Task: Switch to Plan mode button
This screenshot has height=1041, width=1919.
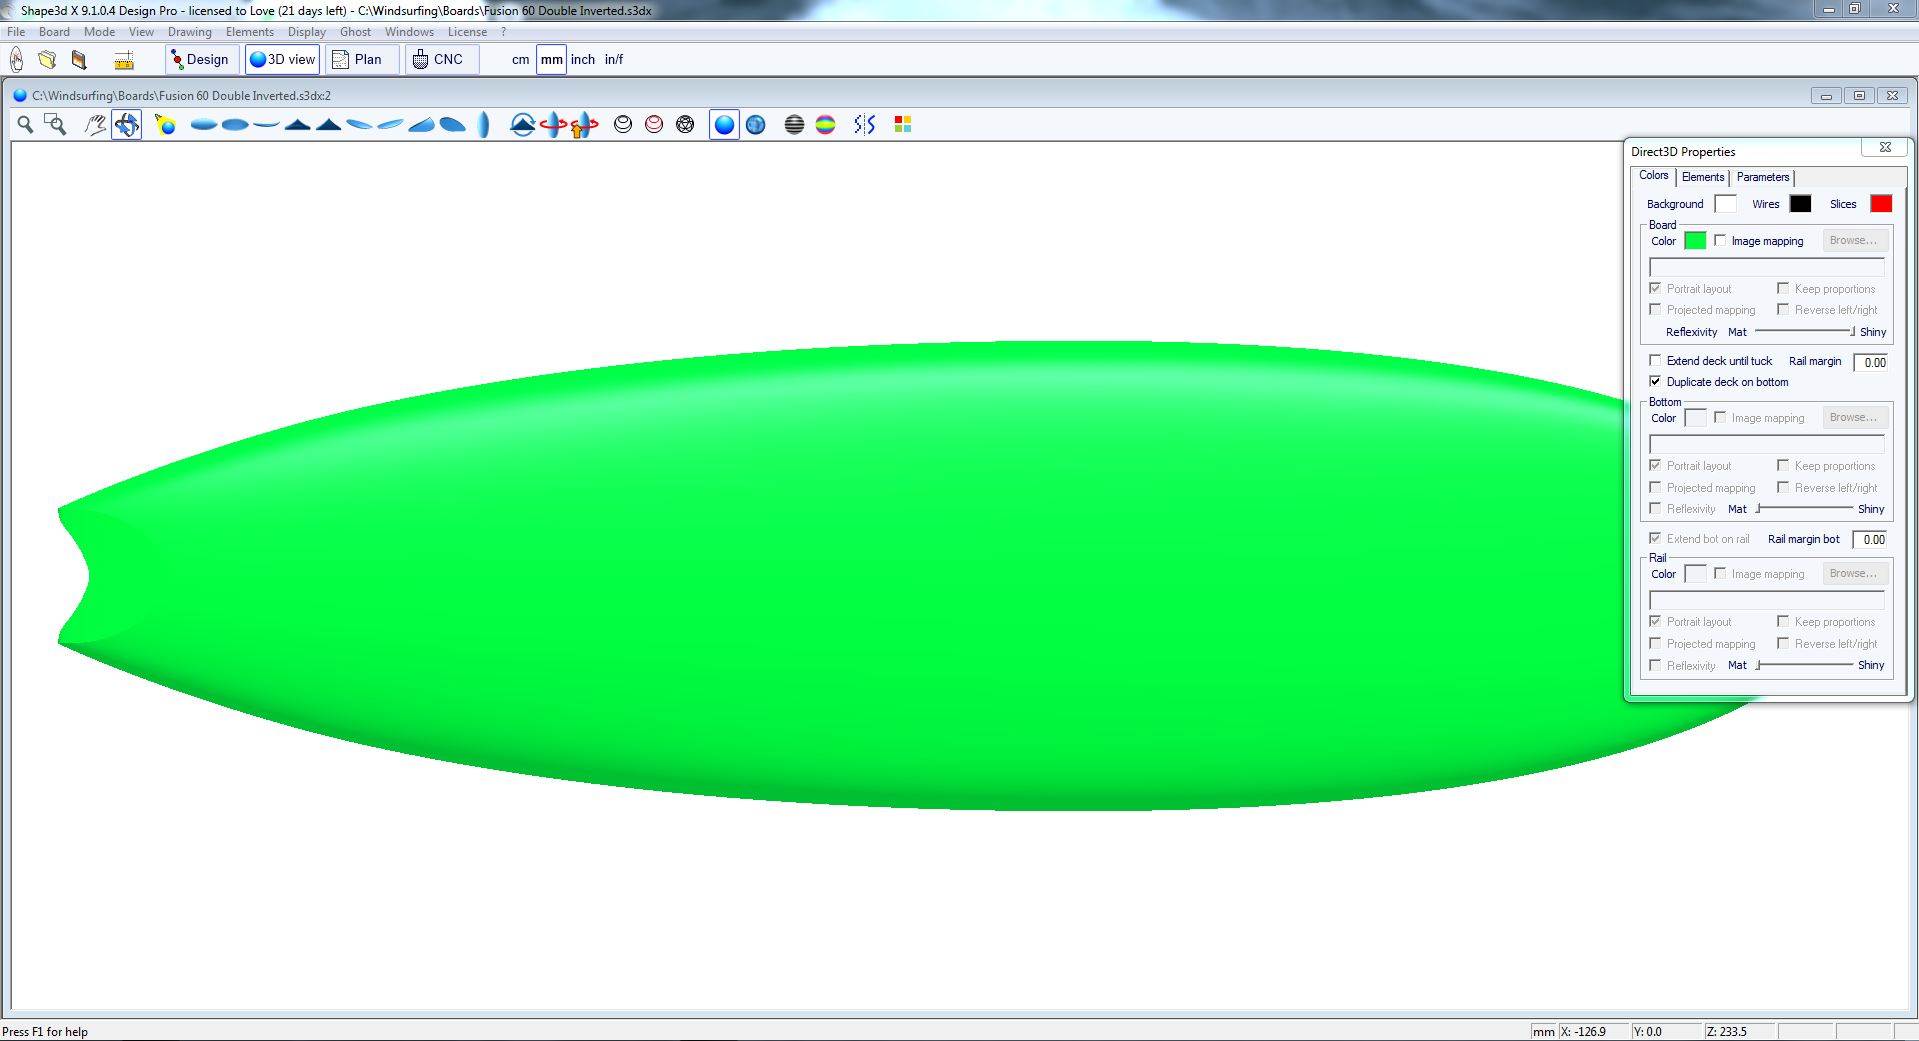Action: click(x=357, y=60)
